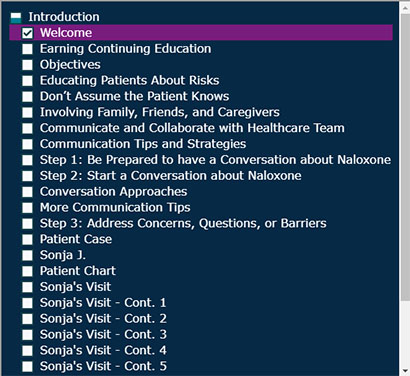Viewport: 410px width, 376px height.
Task: Open the Sonja J. item
Action: [x=63, y=255]
